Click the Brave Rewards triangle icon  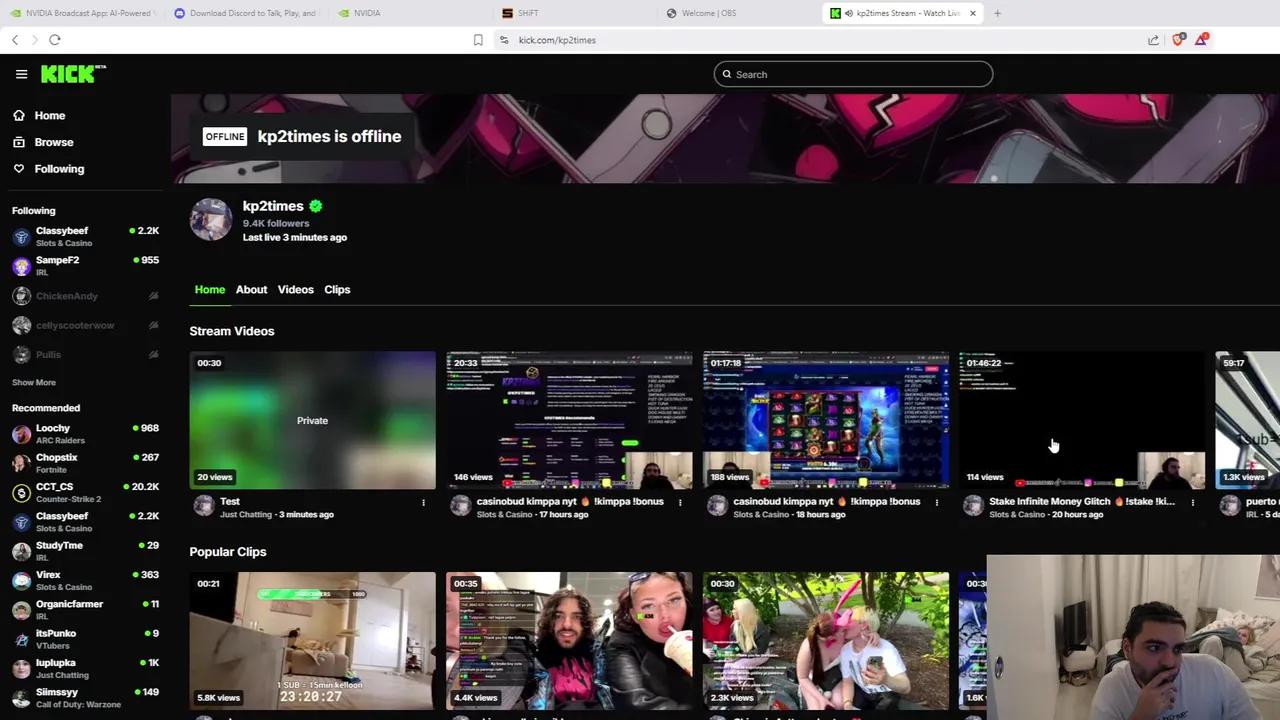(1201, 40)
